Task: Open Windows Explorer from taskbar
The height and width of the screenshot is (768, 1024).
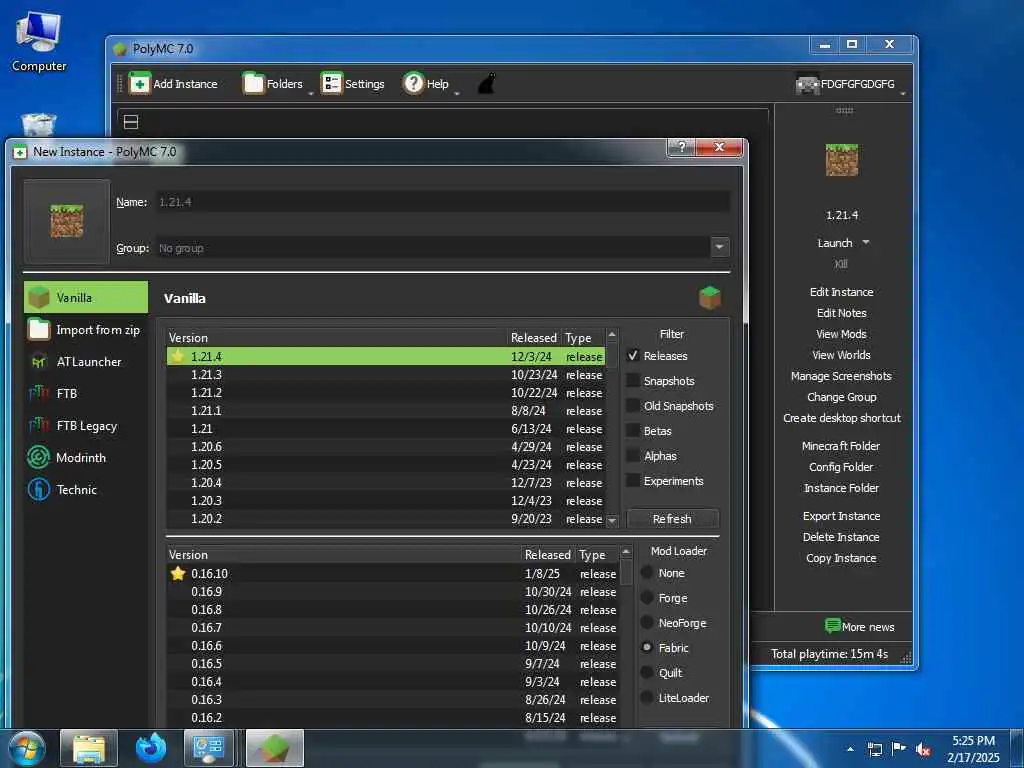Action: (89, 748)
